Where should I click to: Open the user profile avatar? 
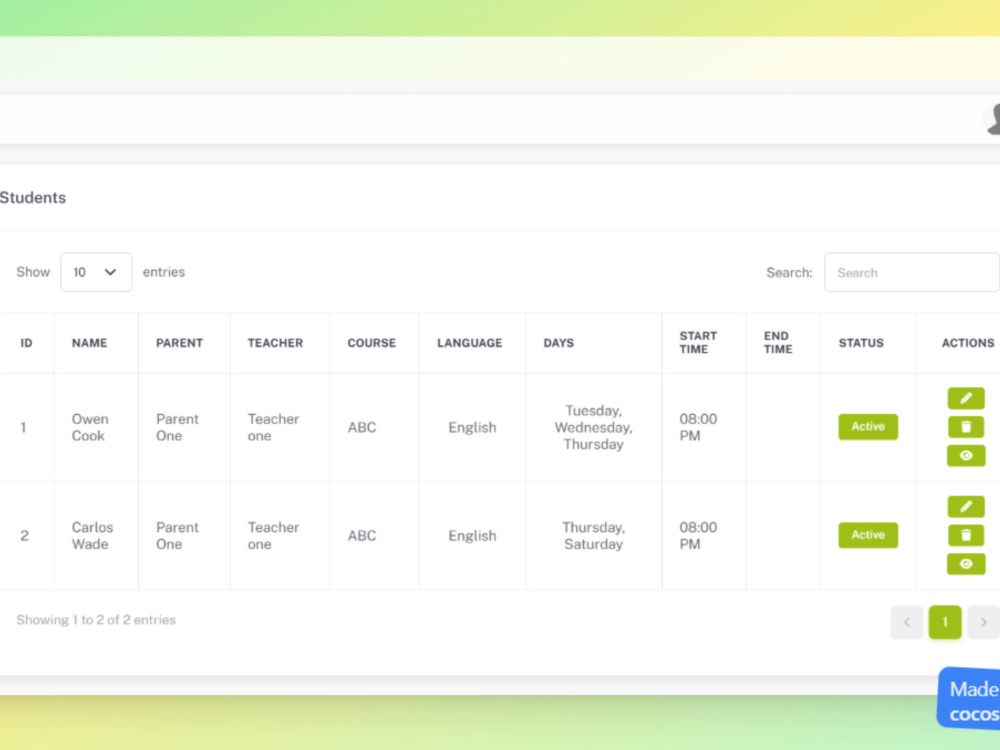(992, 119)
